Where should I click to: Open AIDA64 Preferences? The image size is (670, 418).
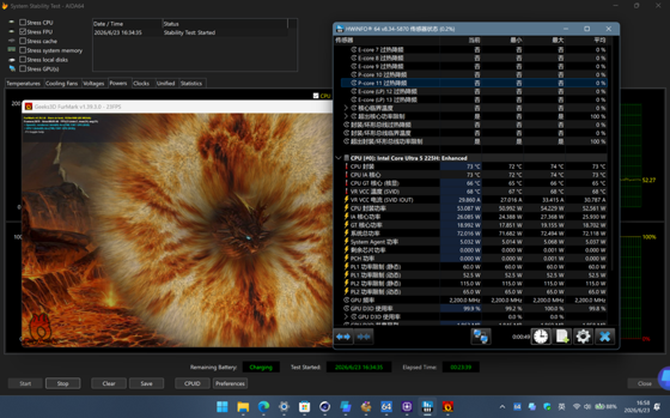230,383
